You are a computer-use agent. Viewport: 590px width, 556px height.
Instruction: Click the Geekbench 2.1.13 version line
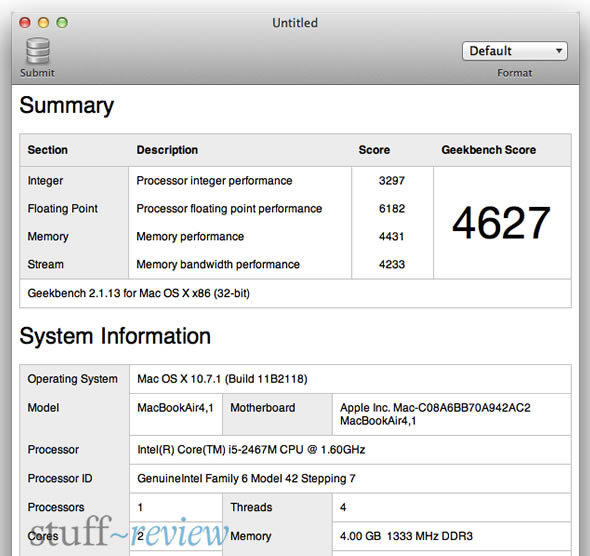coord(138,293)
